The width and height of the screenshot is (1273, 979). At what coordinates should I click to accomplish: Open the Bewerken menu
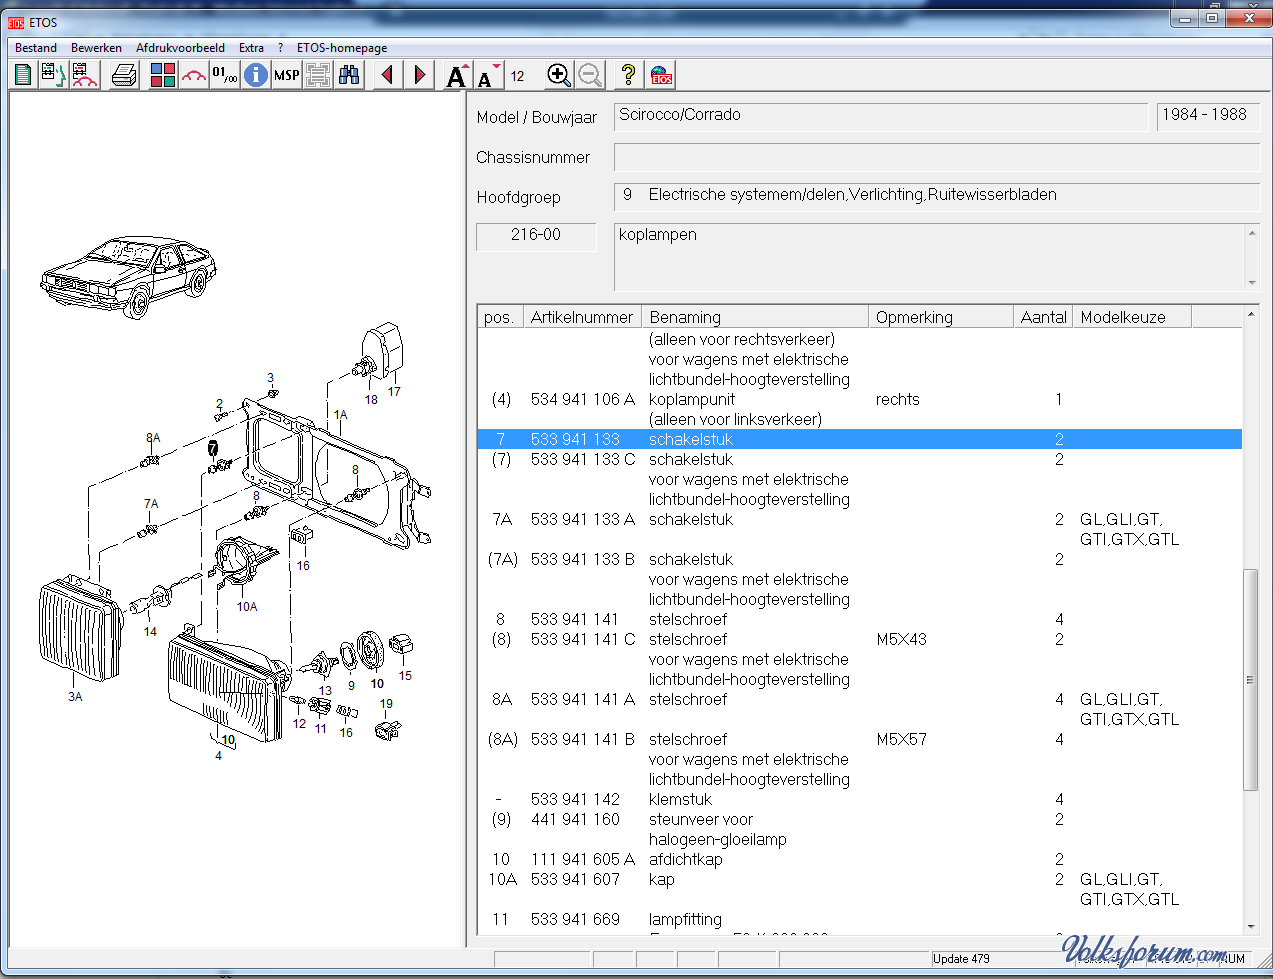tap(96, 48)
